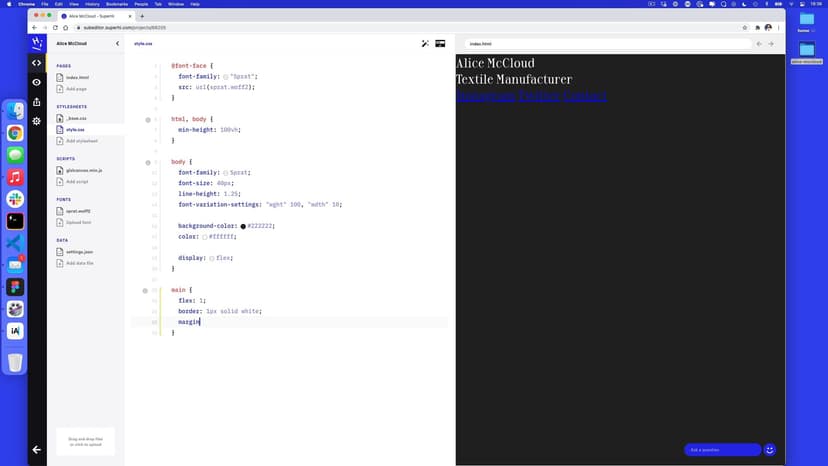The image size is (828, 466).
Task: Toggle the preview layout icon
Action: 440,44
